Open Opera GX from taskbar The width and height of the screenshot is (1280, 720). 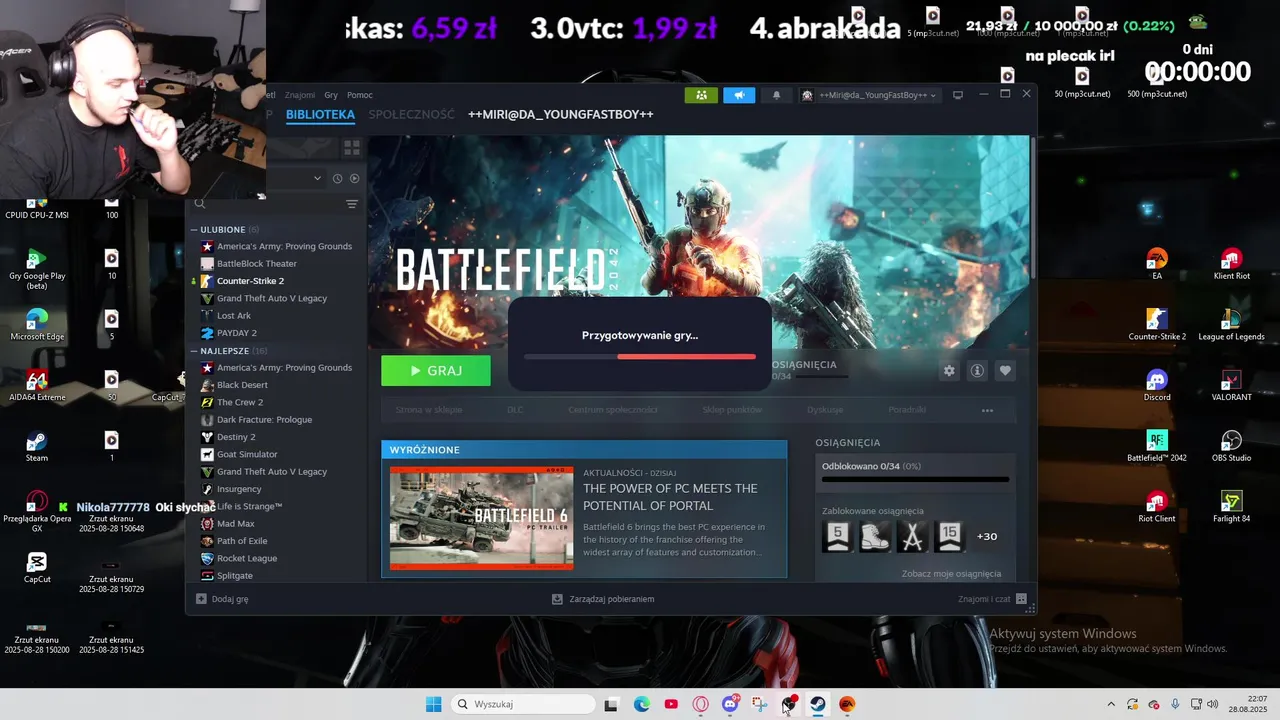coord(700,704)
